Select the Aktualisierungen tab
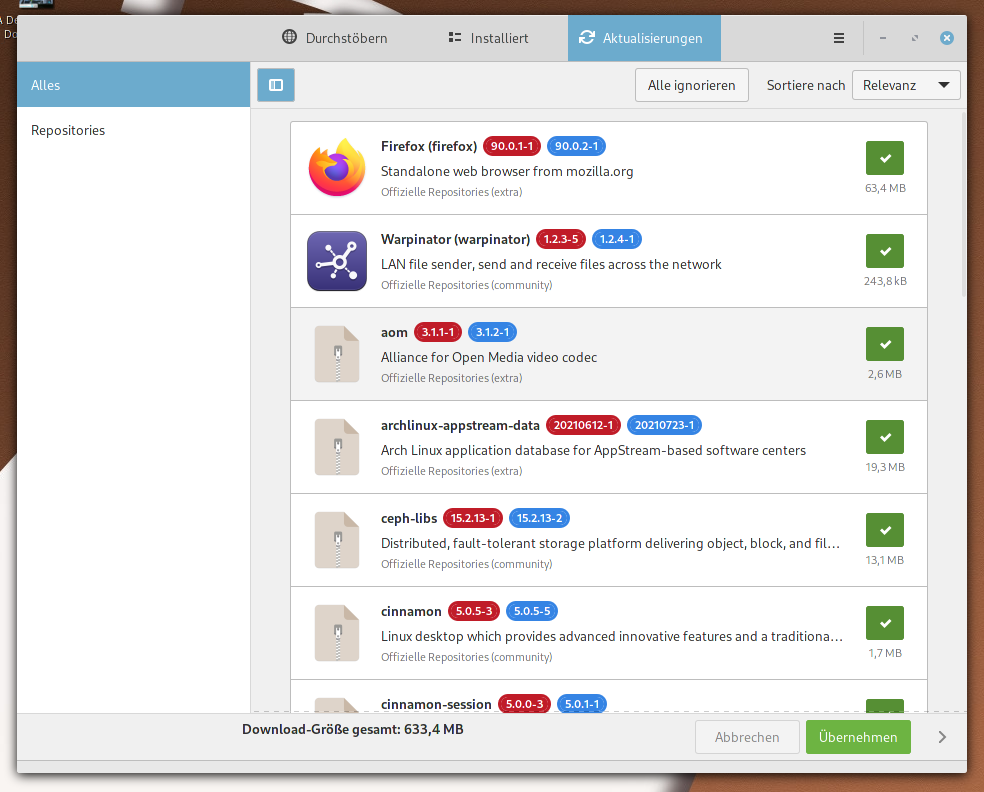984x792 pixels. click(x=644, y=38)
